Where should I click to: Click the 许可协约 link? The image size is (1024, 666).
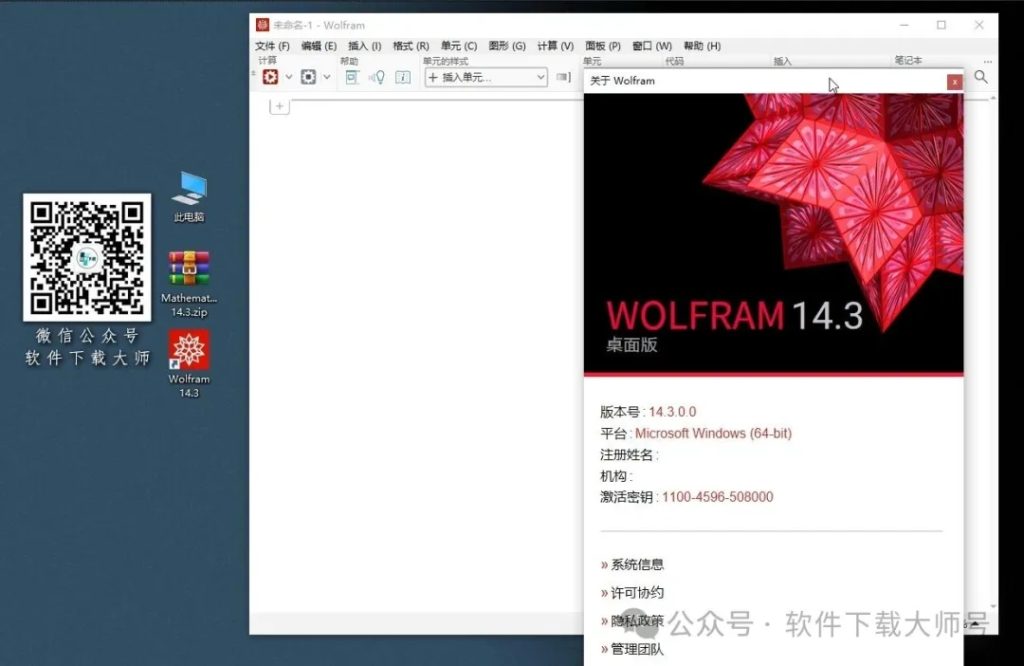pyautogui.click(x=636, y=592)
